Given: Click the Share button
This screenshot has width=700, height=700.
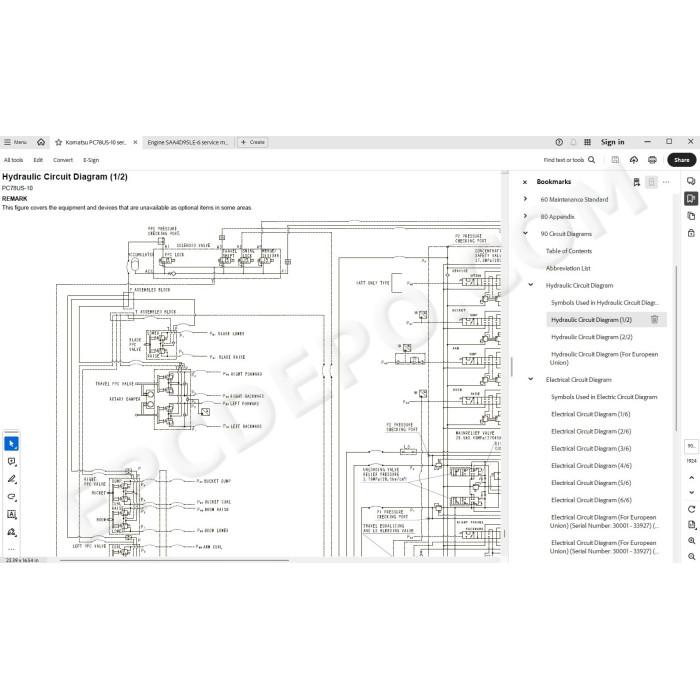Looking at the screenshot, I should (682, 160).
